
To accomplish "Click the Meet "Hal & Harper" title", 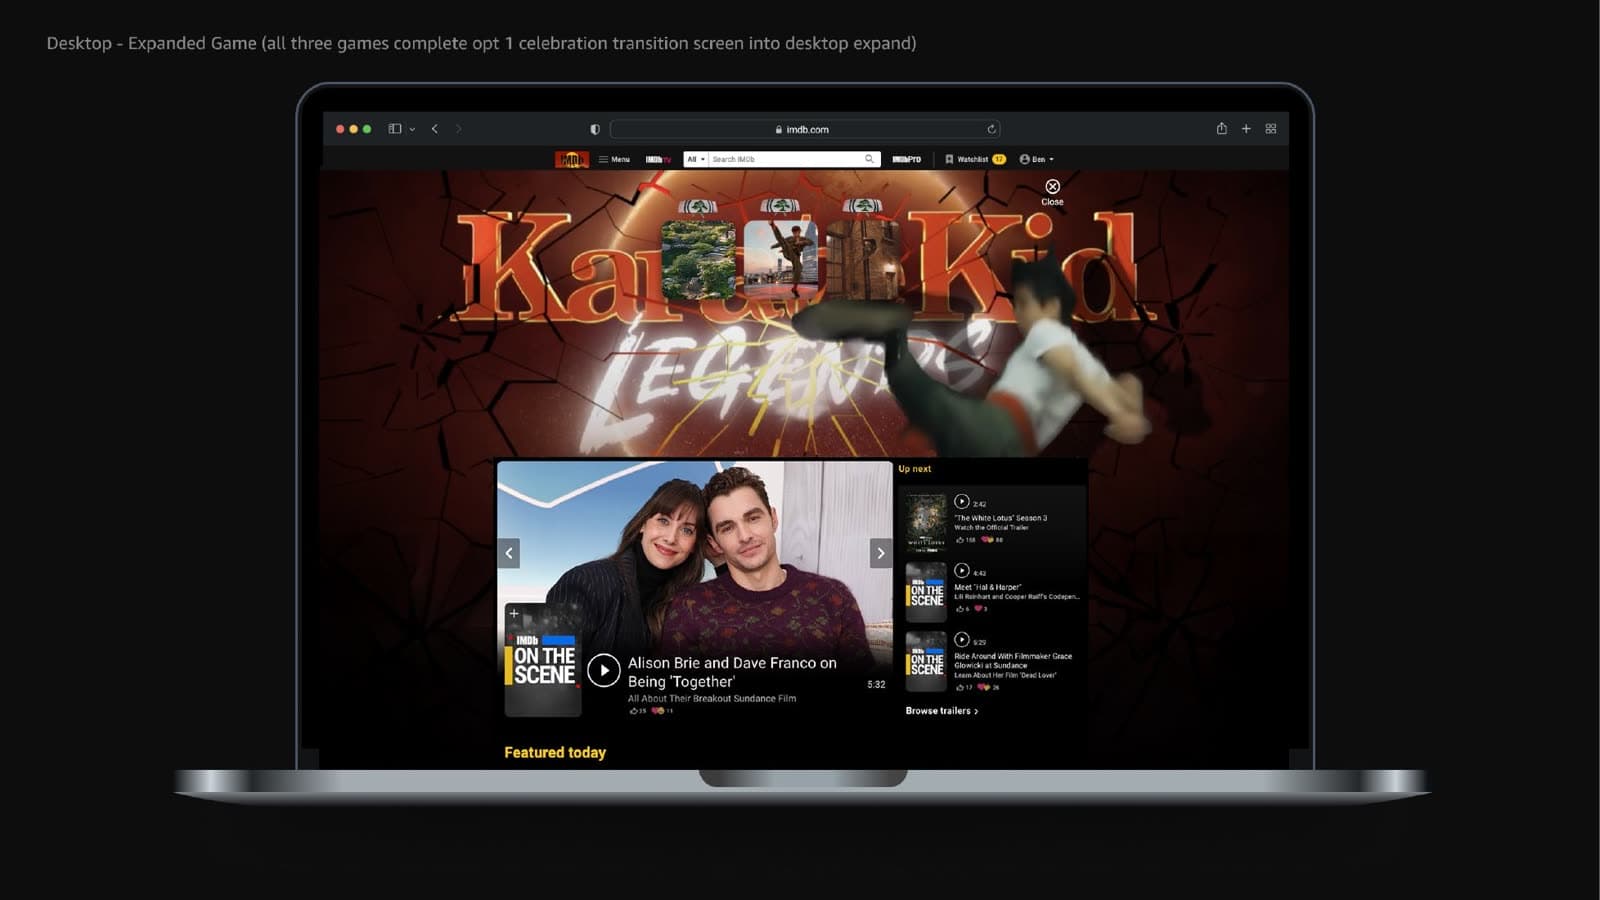I will 988,587.
